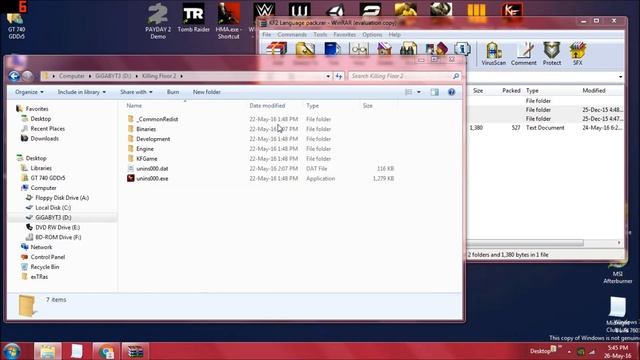640x360 pixels.
Task: Open Recent Places in navigation pane
Action: [47, 129]
